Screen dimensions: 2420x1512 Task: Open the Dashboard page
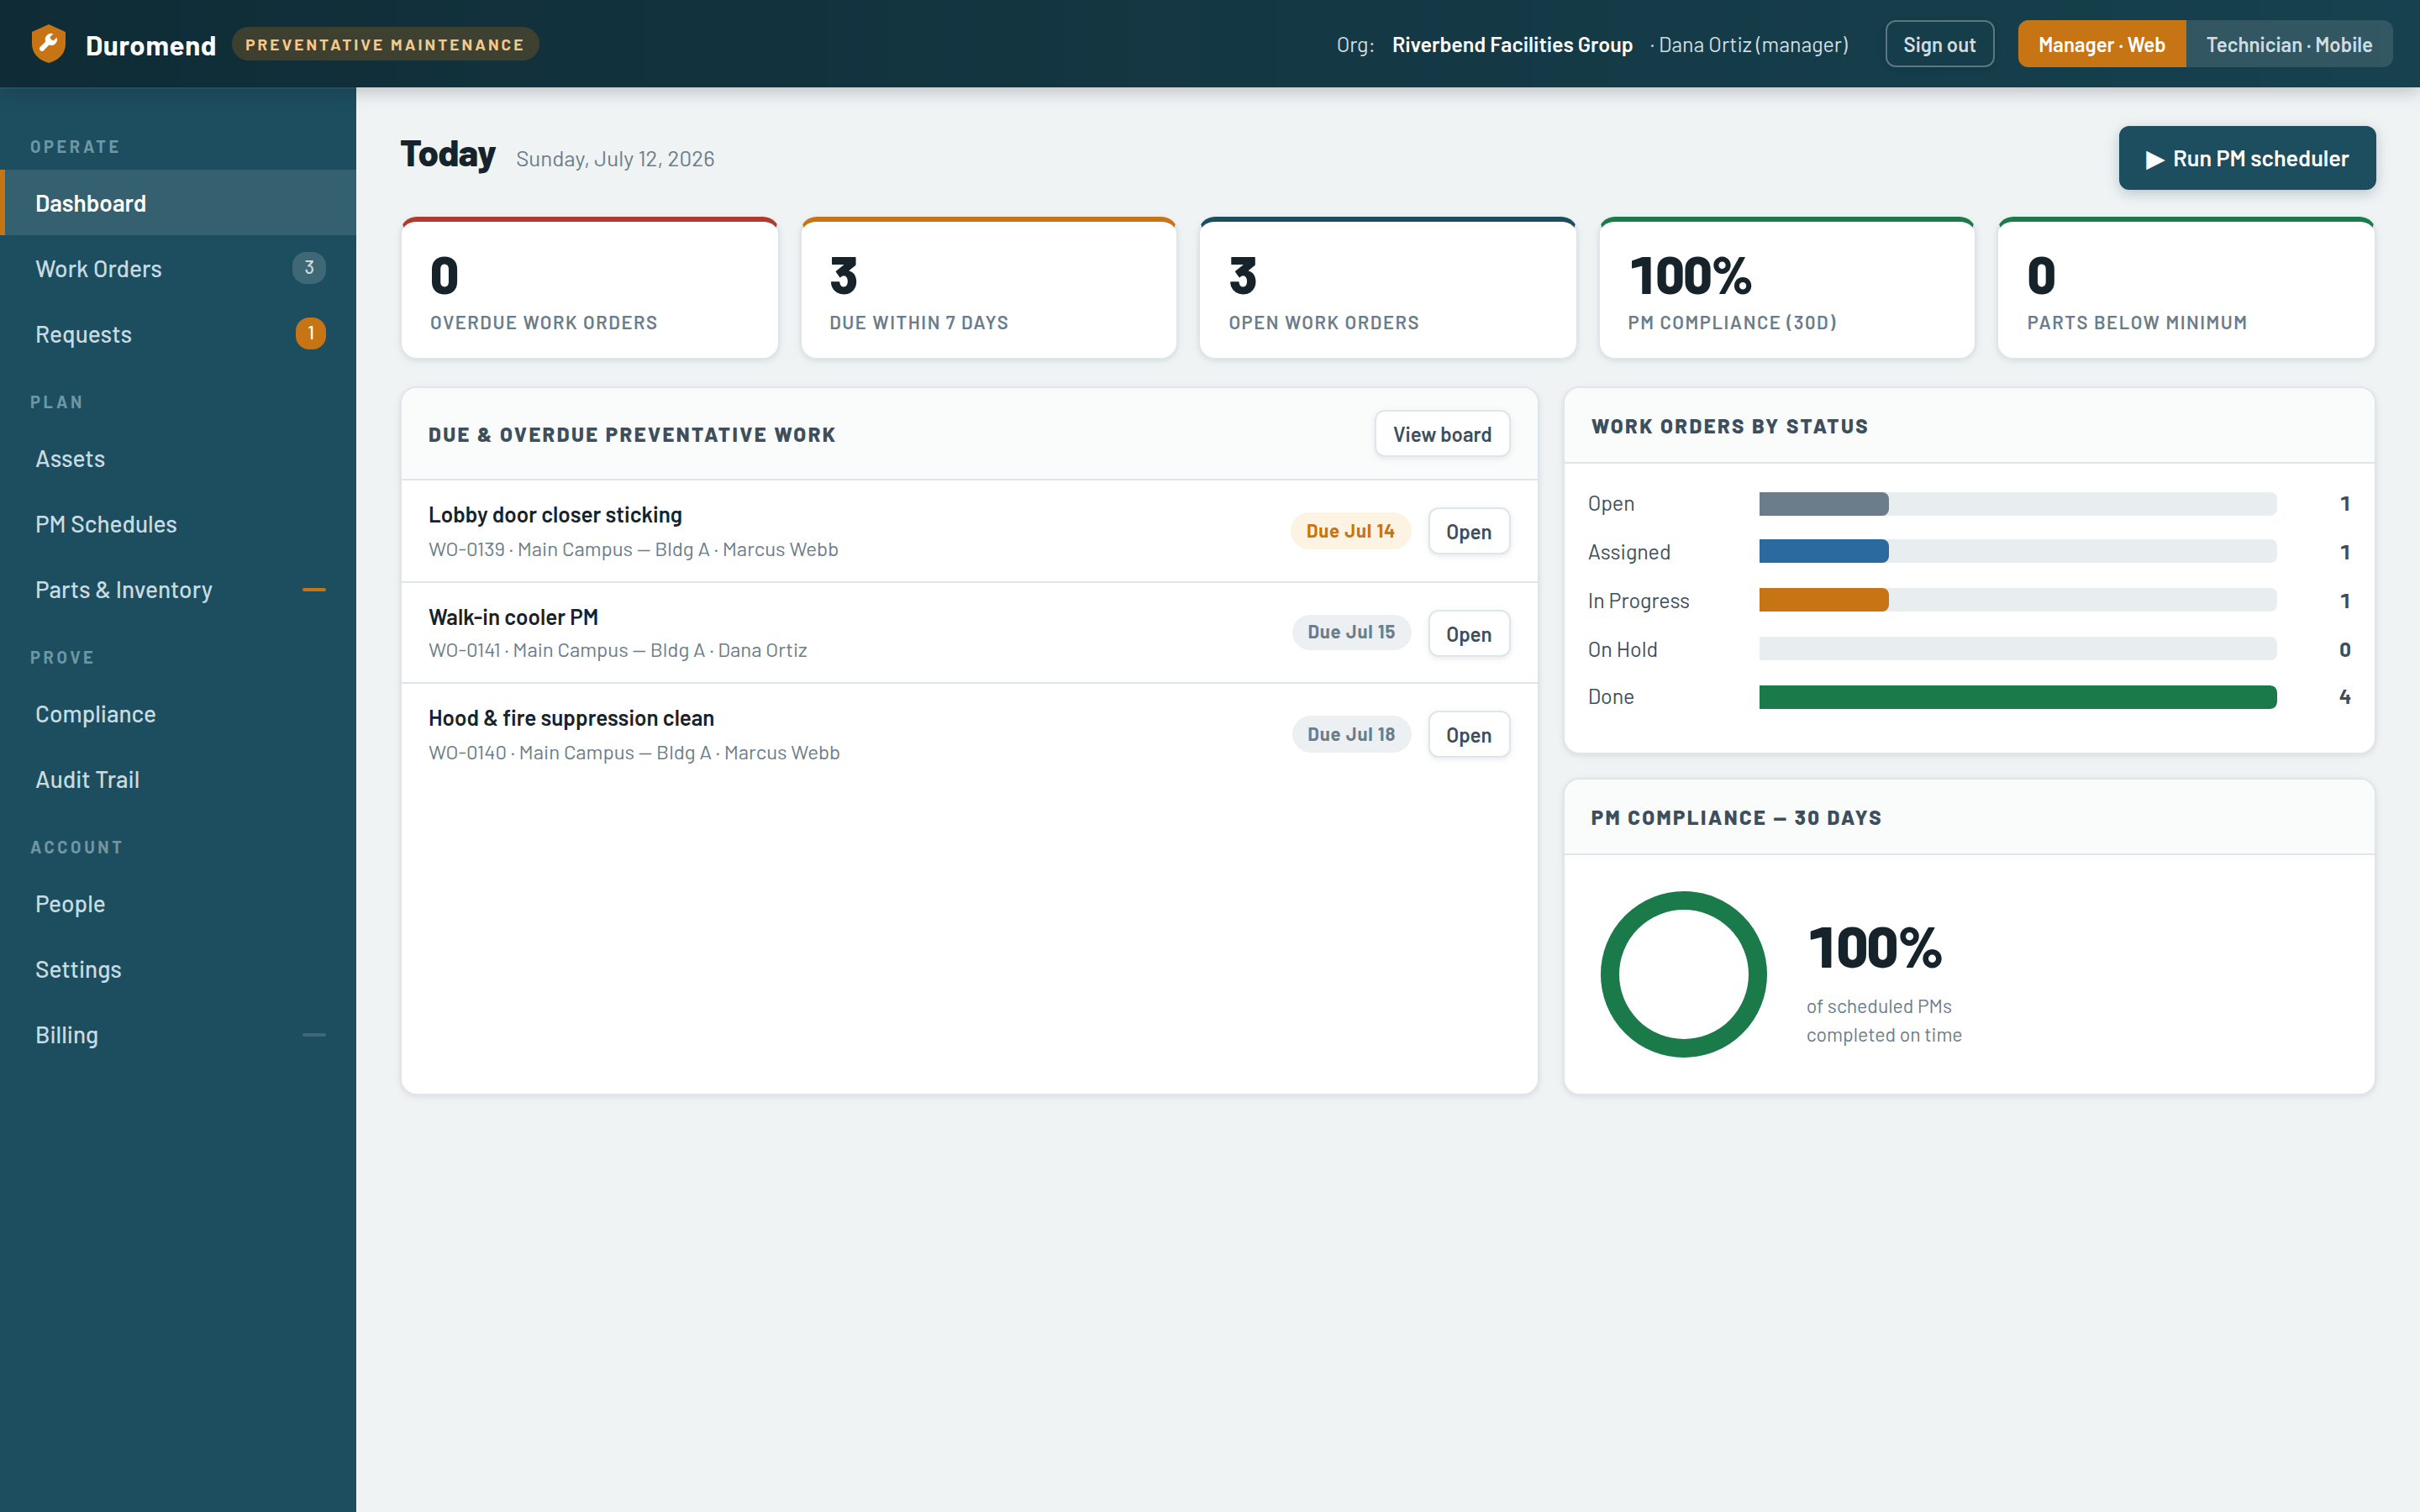(x=178, y=203)
